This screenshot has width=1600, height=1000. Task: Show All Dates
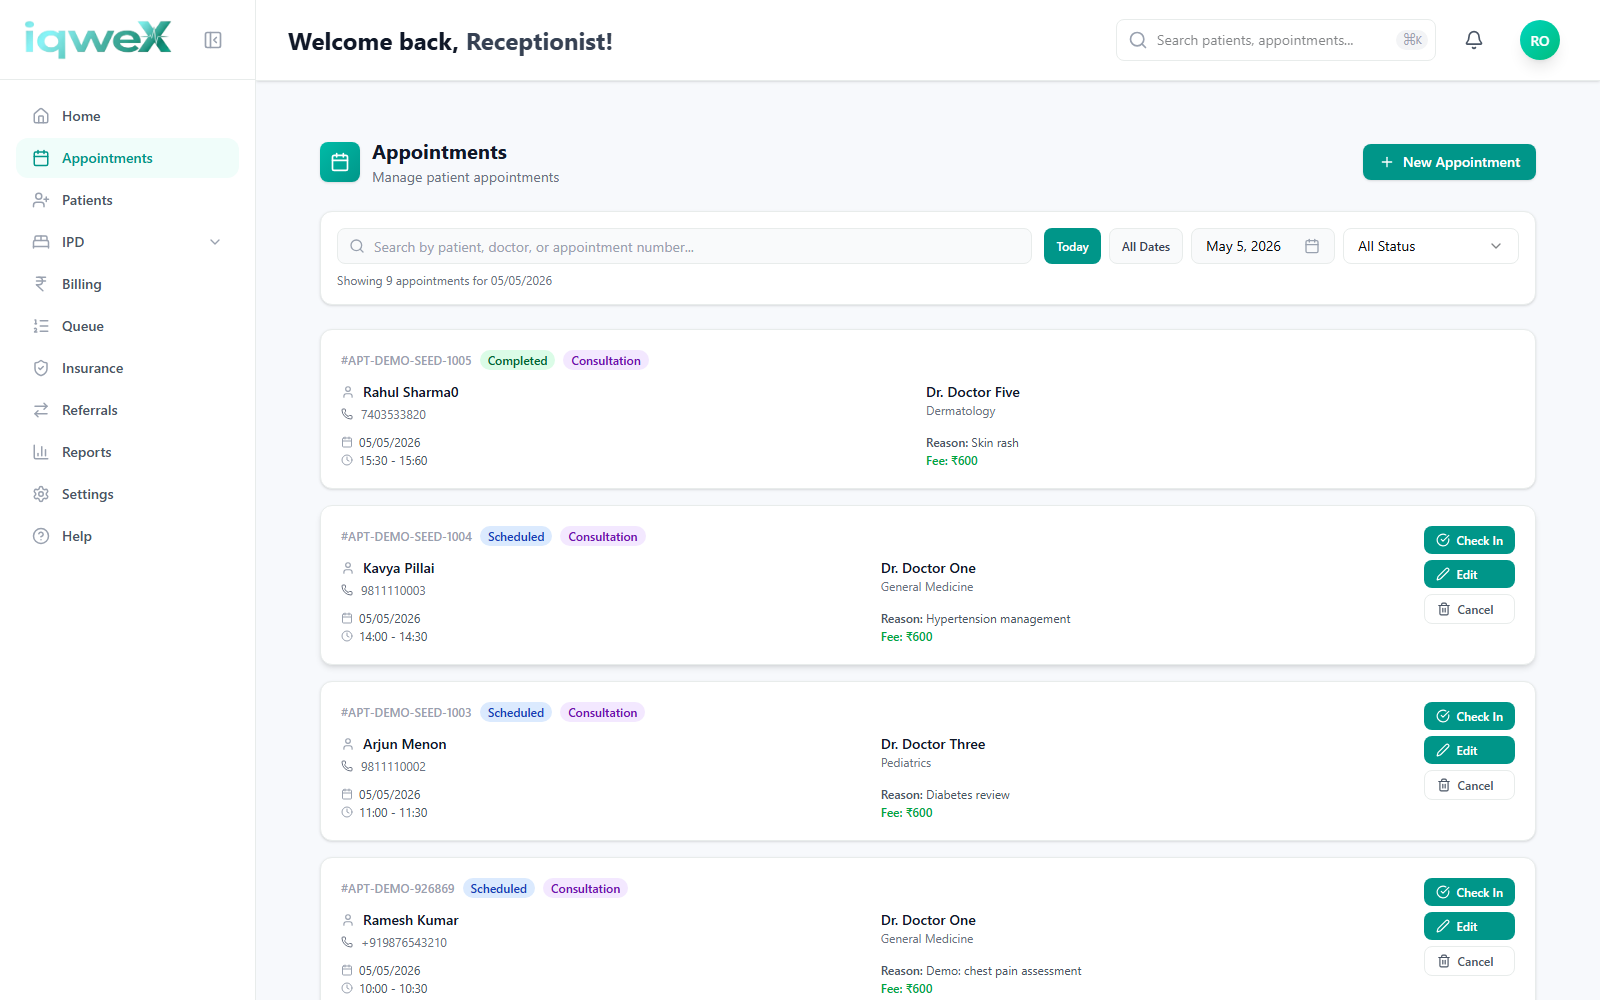pyautogui.click(x=1146, y=246)
